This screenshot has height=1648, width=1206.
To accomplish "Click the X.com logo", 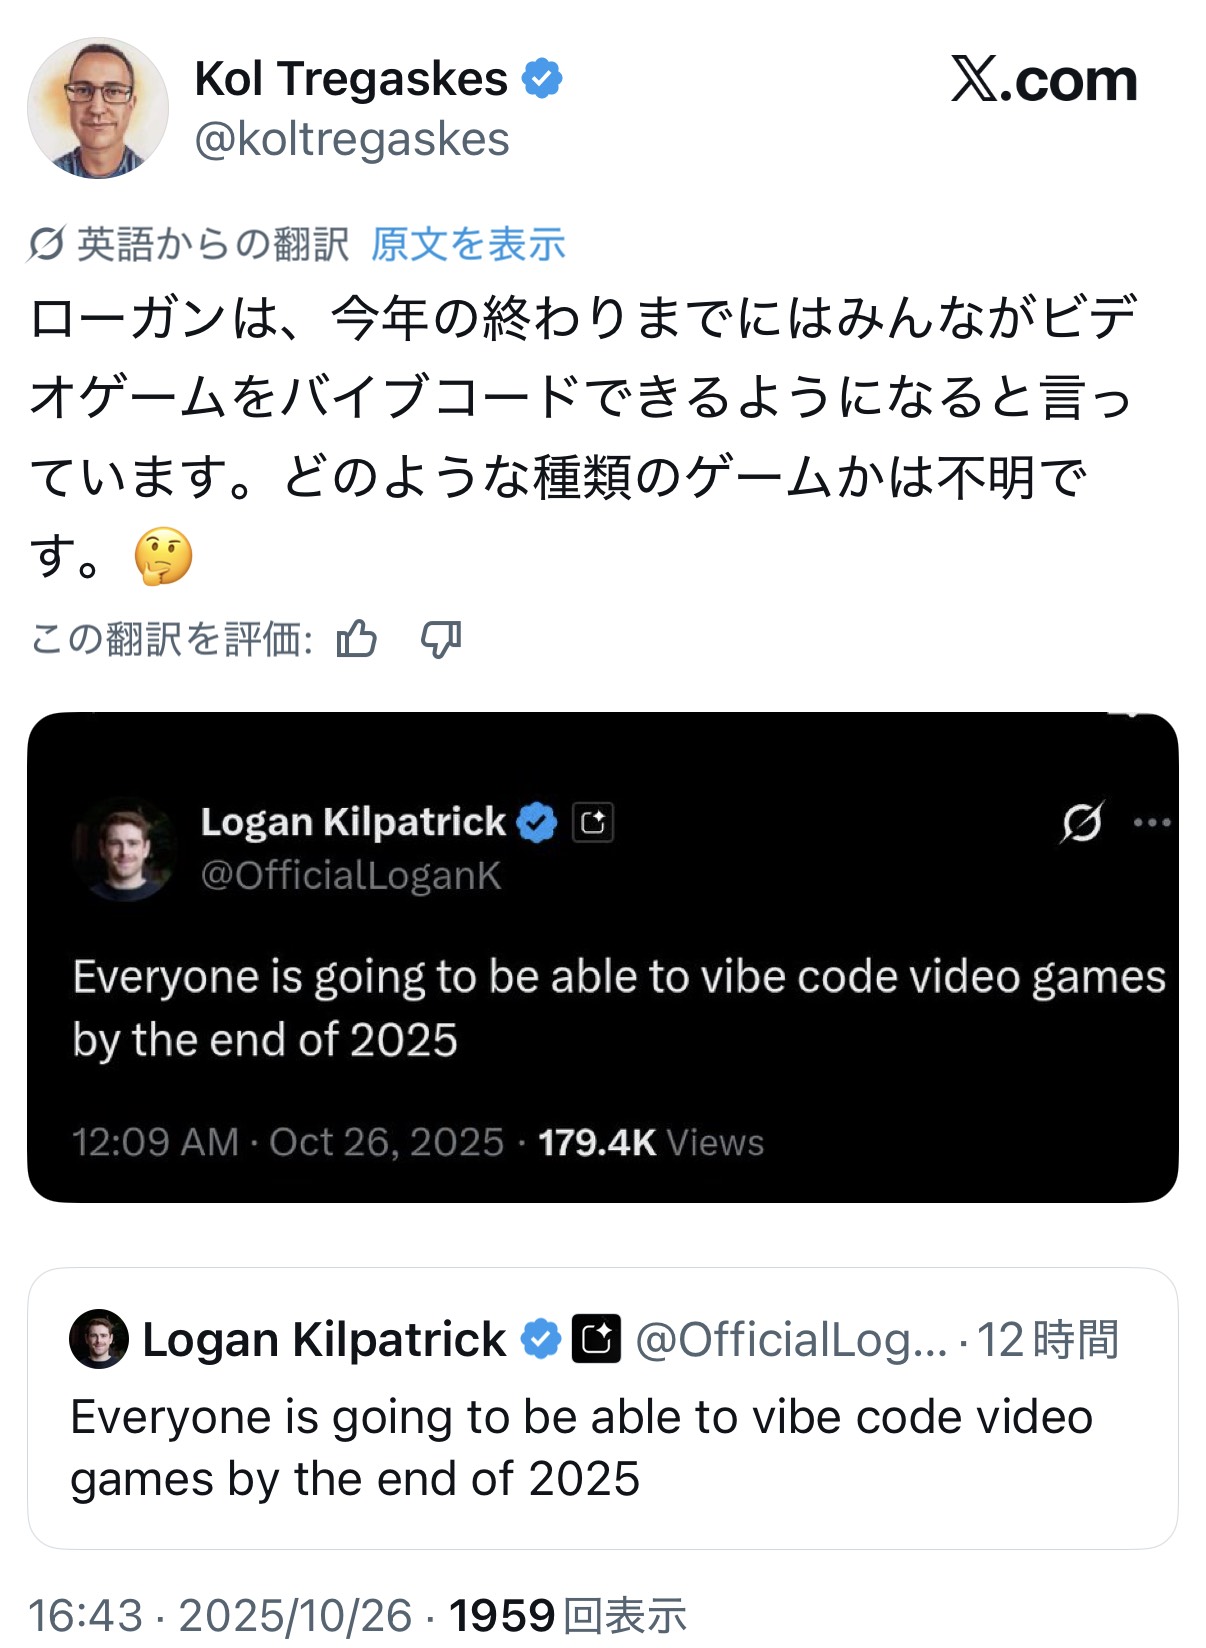I will [x=1044, y=80].
